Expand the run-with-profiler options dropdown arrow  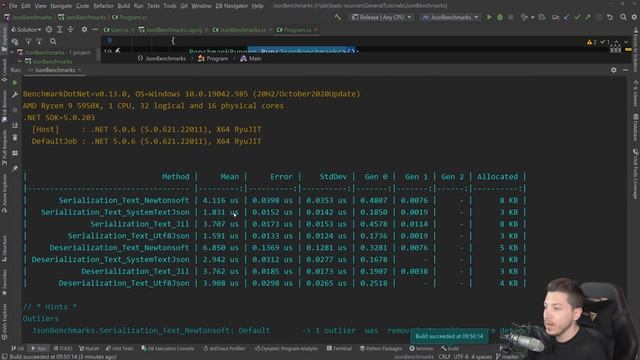tap(533, 18)
